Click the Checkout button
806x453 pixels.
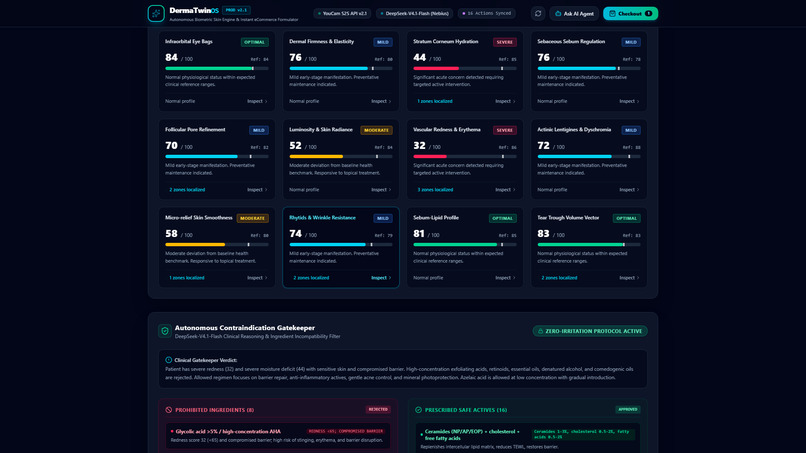tap(630, 13)
